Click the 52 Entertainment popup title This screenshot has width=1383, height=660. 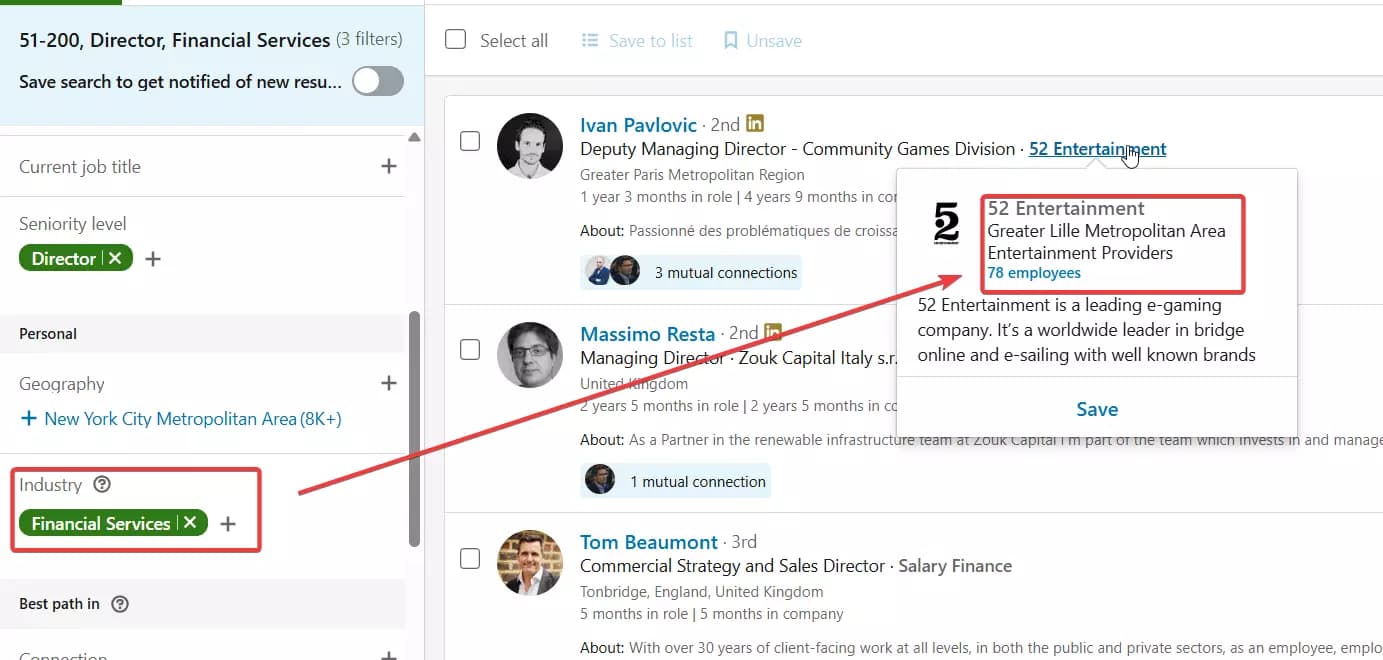1066,209
